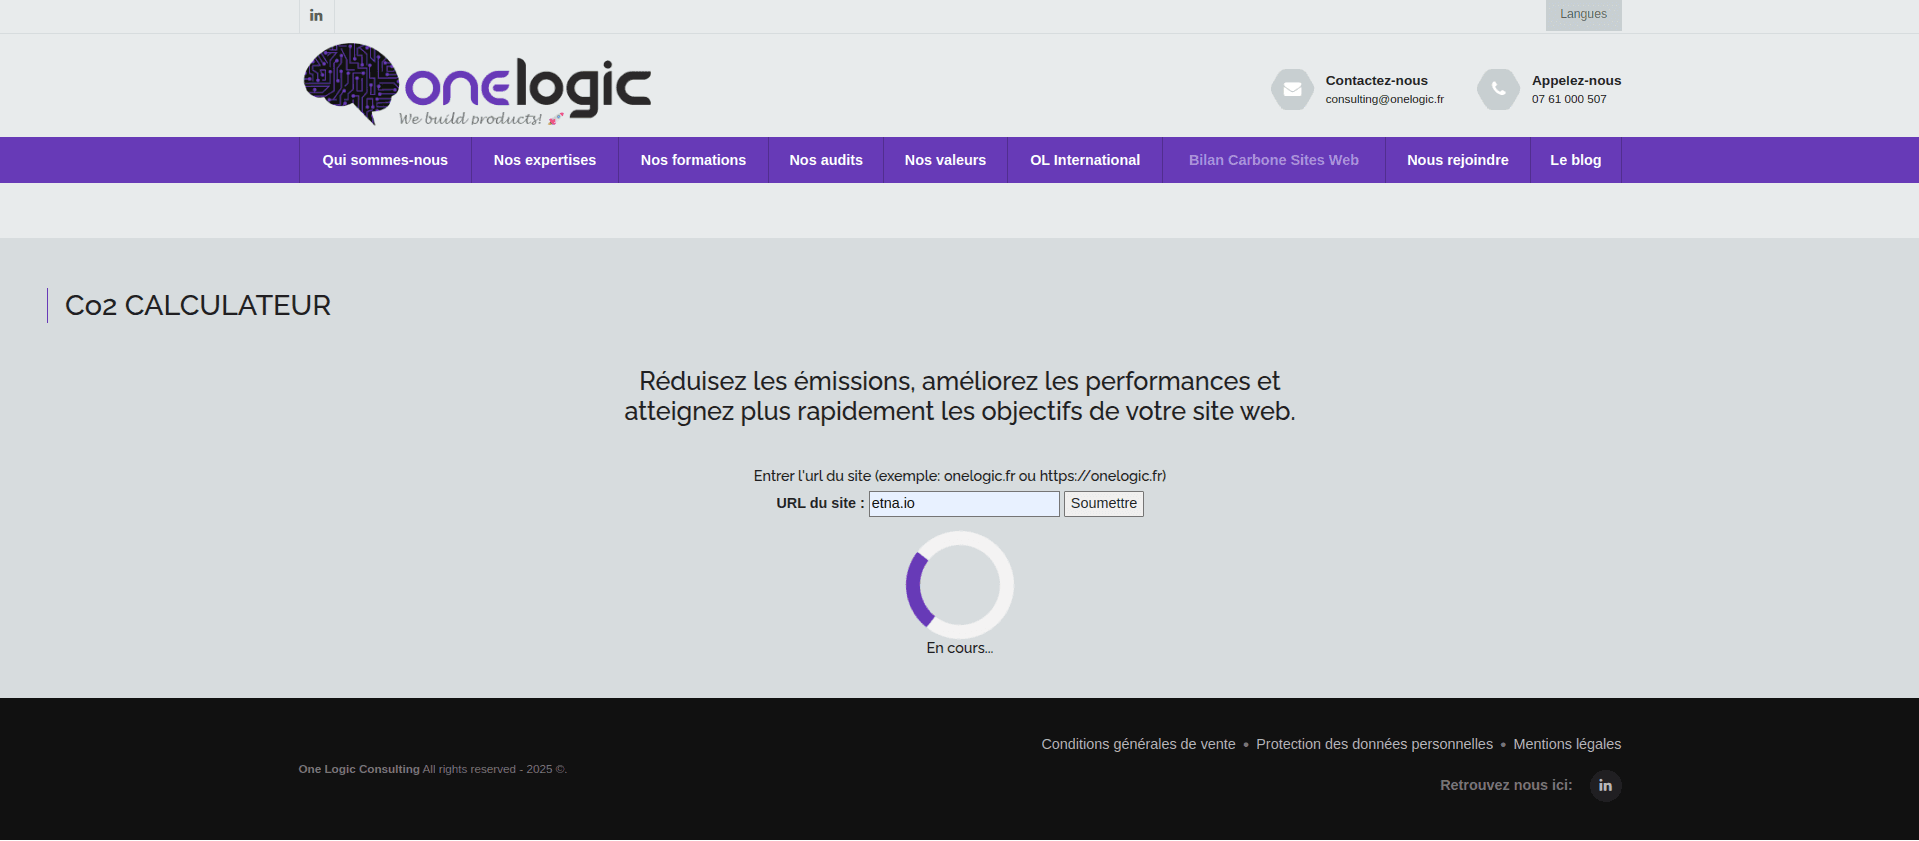Click the circular loading progress indicator
Image resolution: width=1919 pixels, height=841 pixels.
point(959,585)
